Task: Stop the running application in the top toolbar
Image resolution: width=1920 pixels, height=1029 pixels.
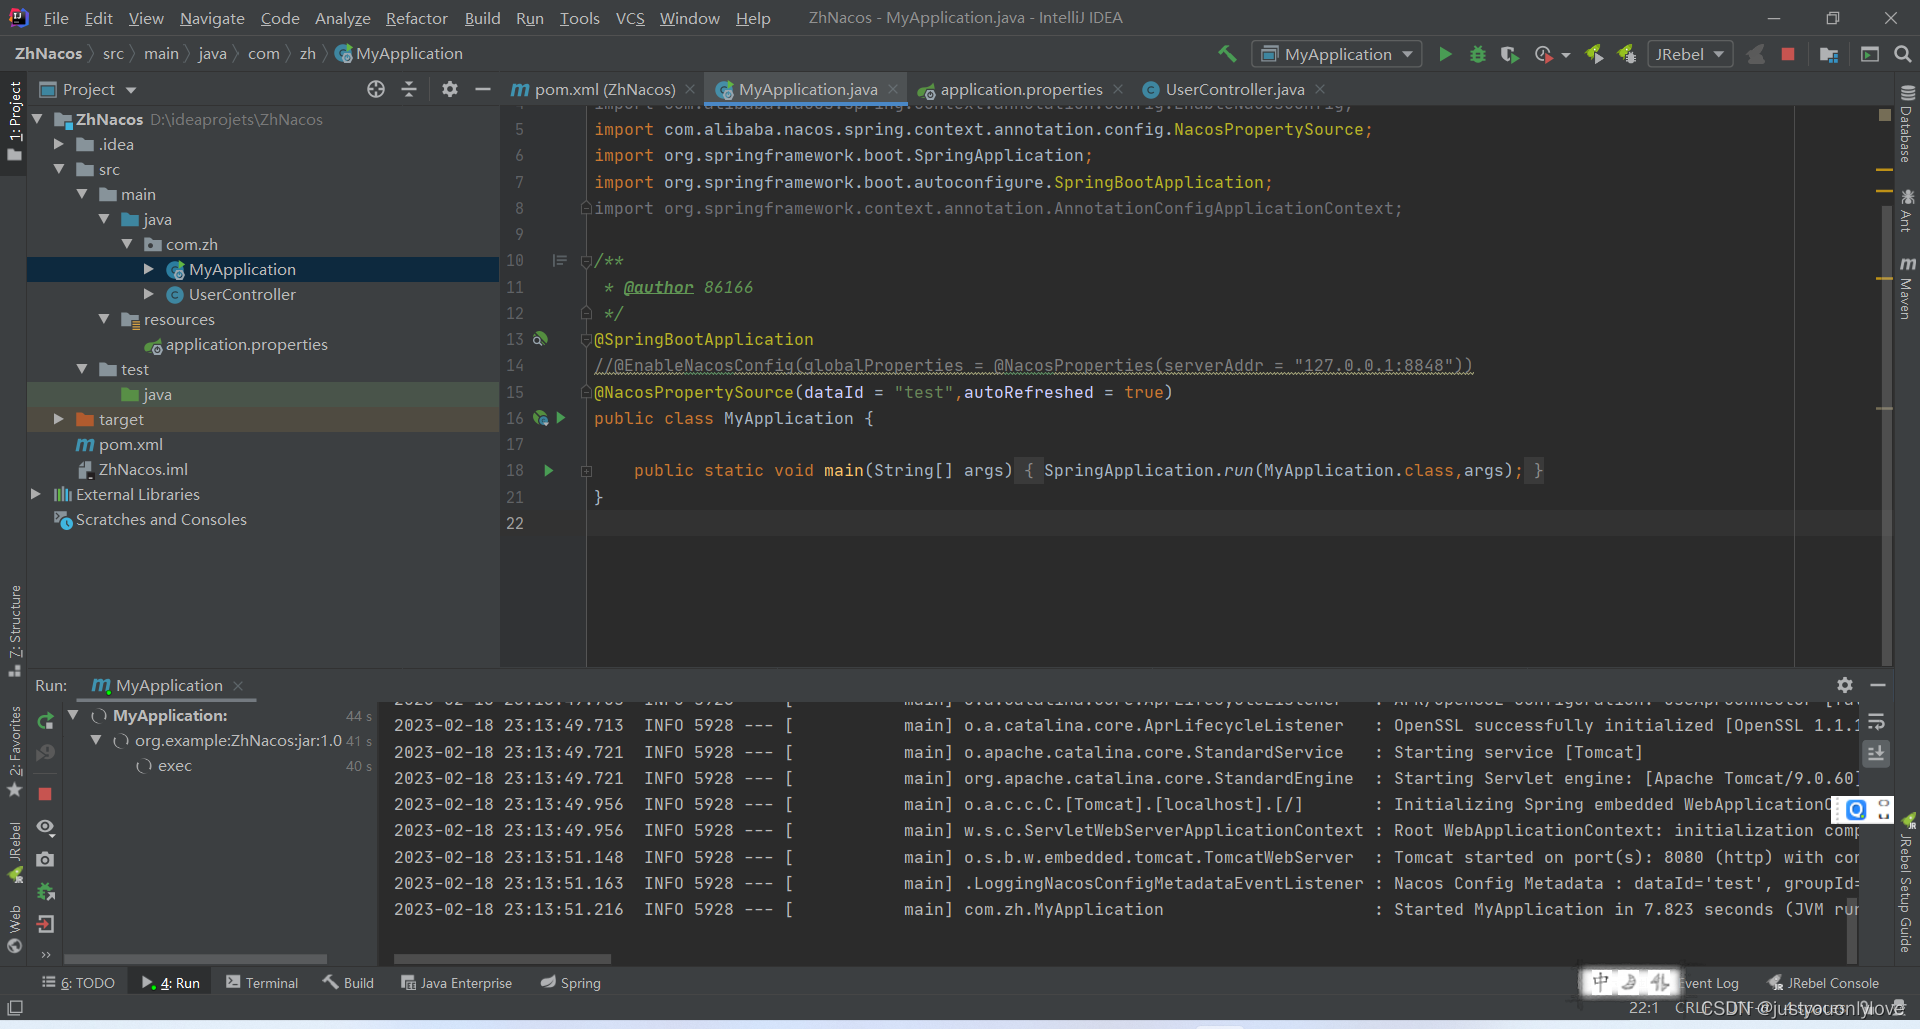Action: coord(1788,54)
